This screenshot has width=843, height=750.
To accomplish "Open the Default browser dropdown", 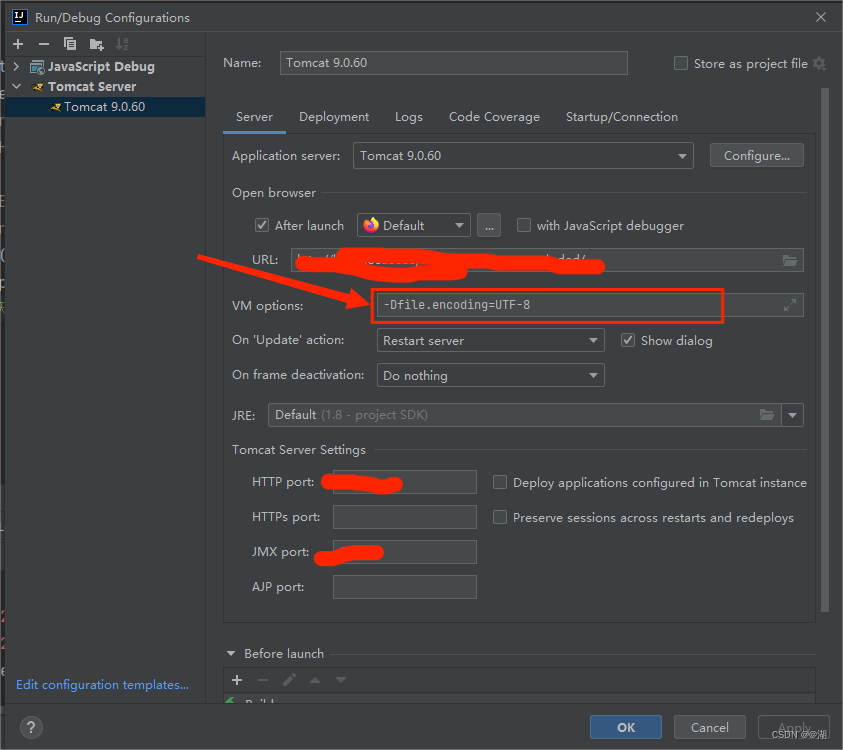I will click(414, 225).
